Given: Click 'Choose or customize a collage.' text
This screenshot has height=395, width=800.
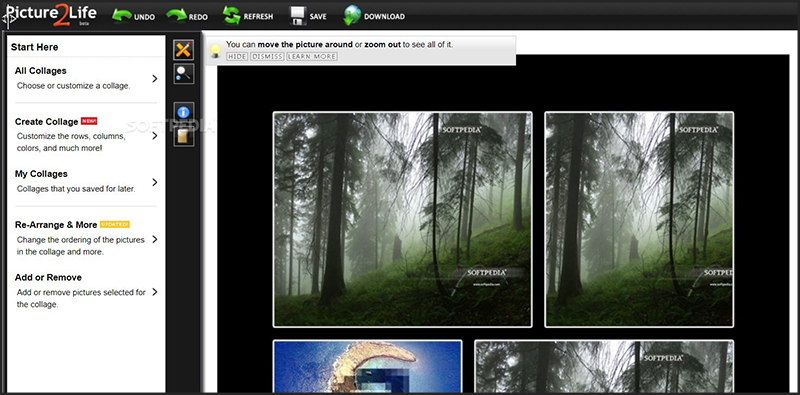Looking at the screenshot, I should coord(73,86).
